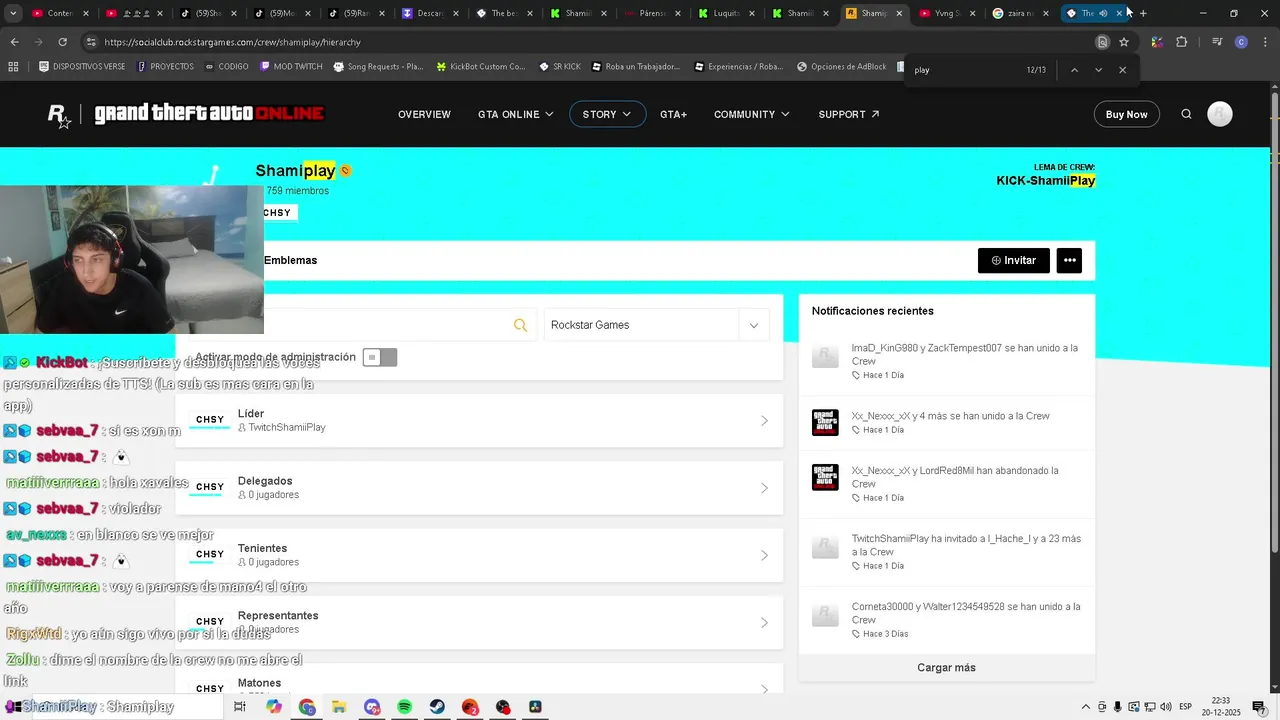Expand the Tenientes rank row
This screenshot has height=720, width=1280.
coord(479,555)
